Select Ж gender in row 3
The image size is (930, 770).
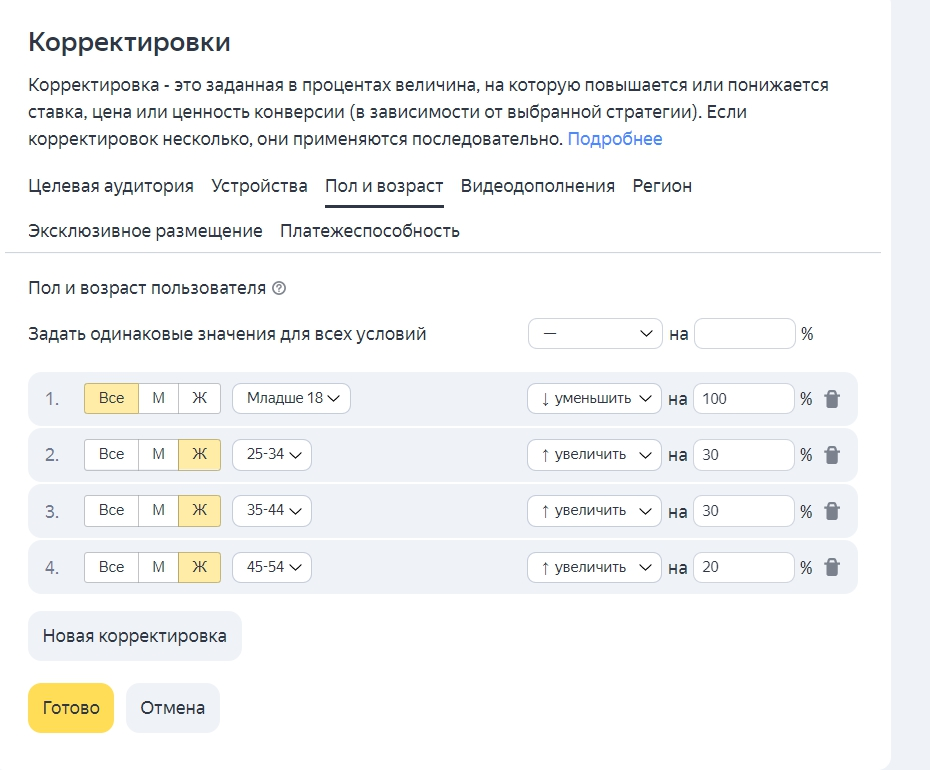tap(199, 510)
